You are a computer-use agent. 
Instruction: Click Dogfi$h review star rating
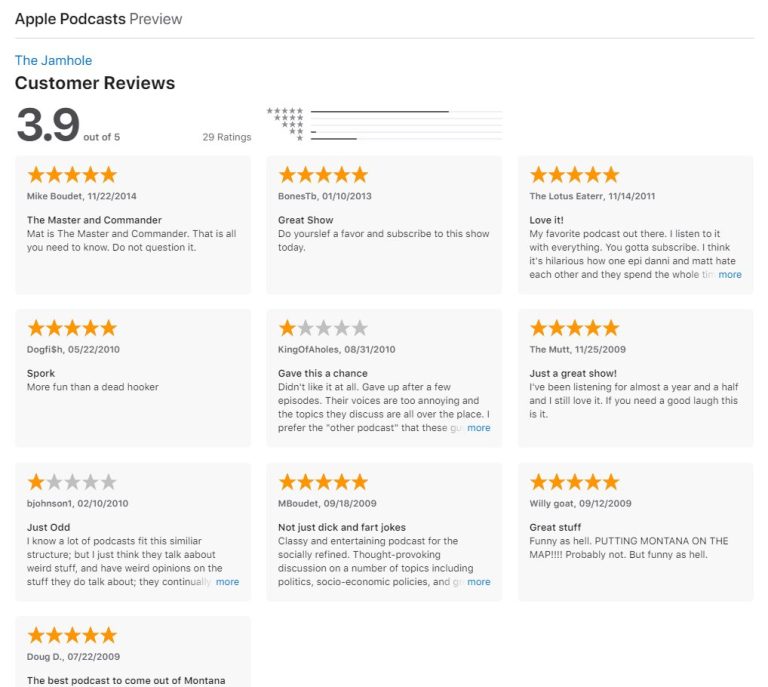coord(72,328)
